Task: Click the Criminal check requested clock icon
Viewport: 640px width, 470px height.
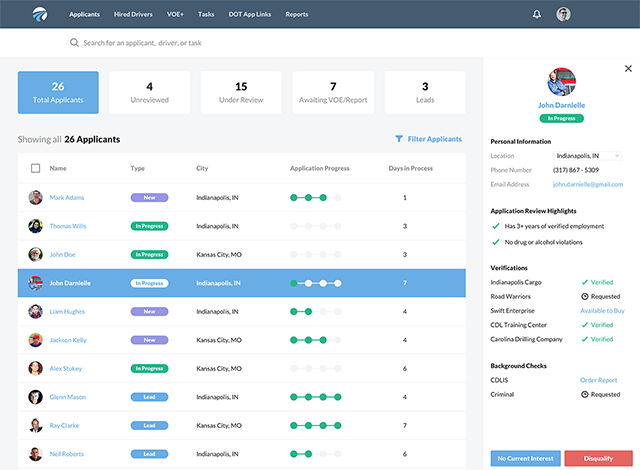Action: coord(584,395)
